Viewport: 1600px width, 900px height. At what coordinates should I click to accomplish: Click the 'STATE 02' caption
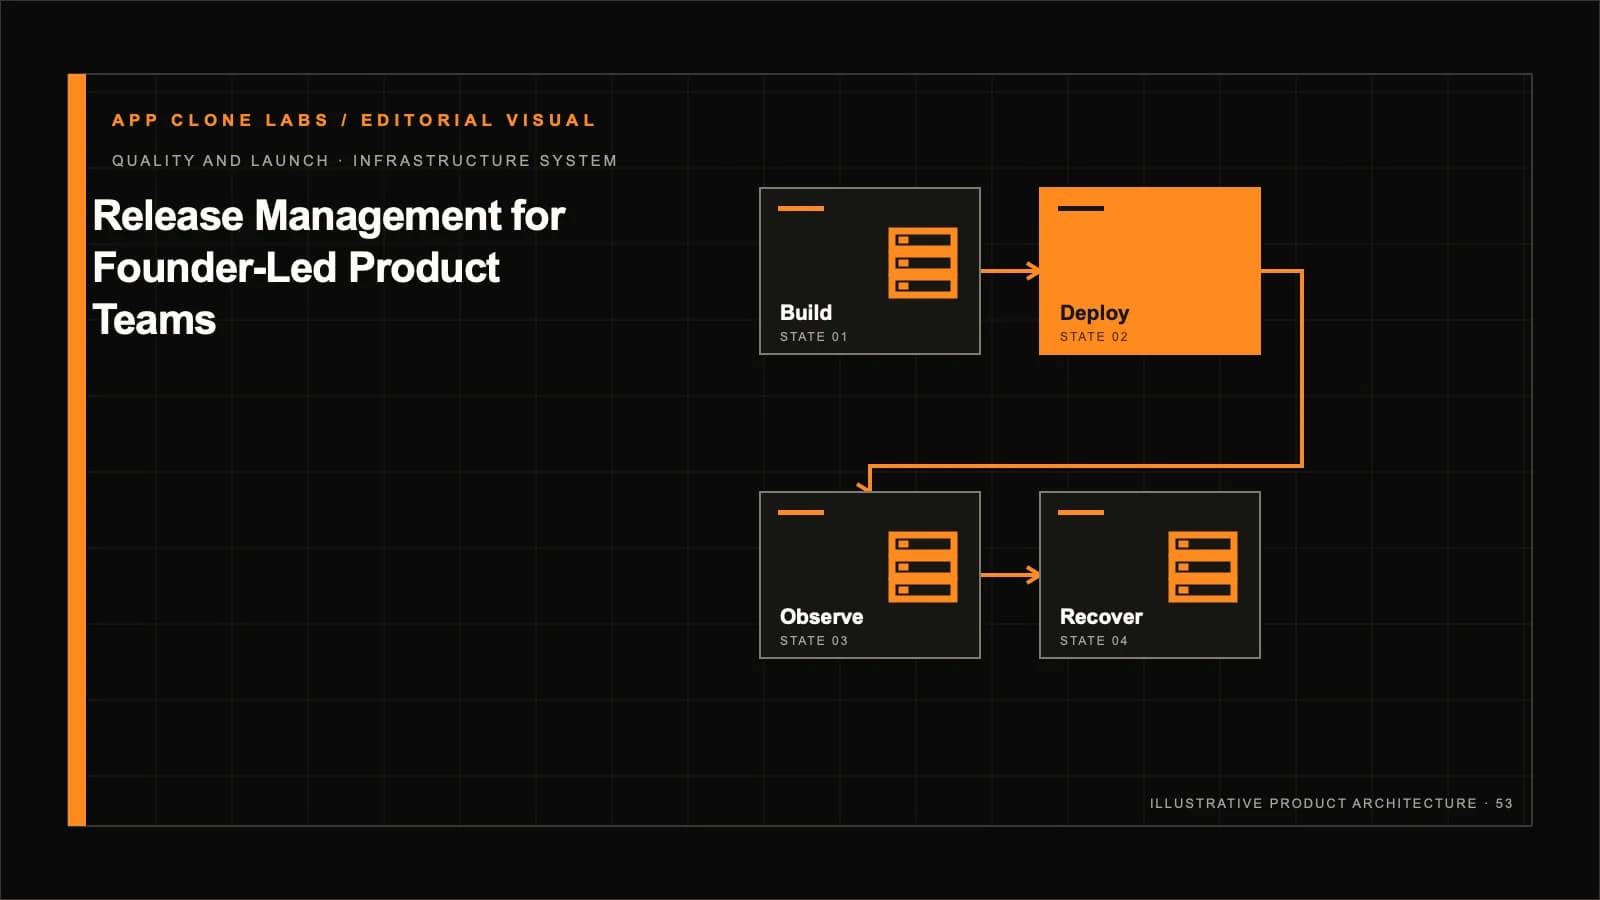1094,337
